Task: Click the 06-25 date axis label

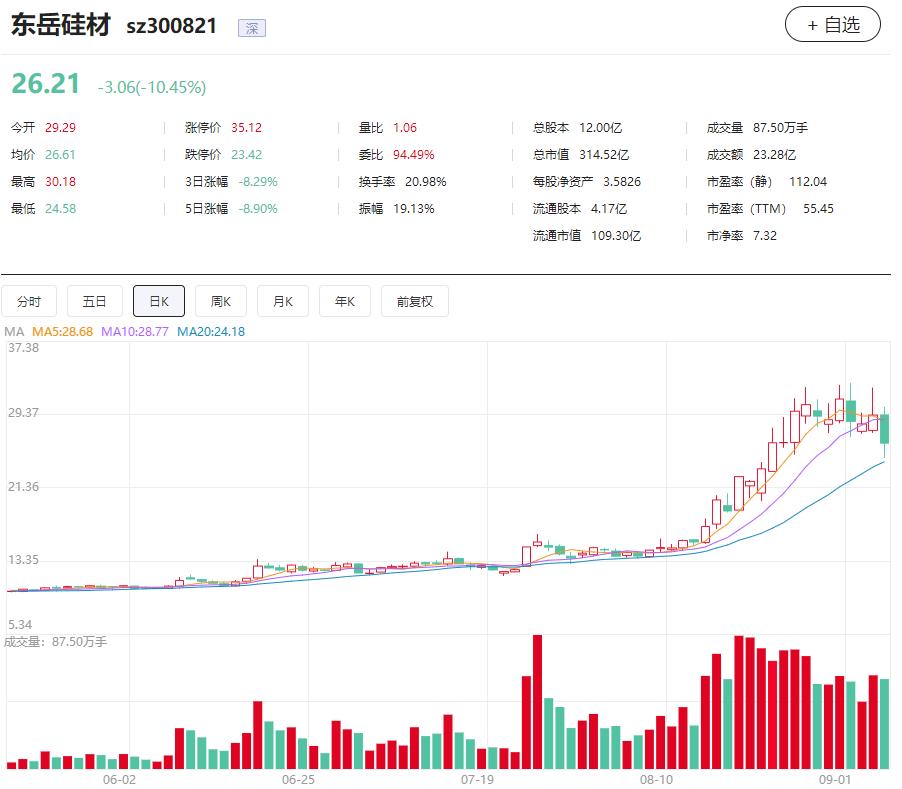Action: click(298, 780)
